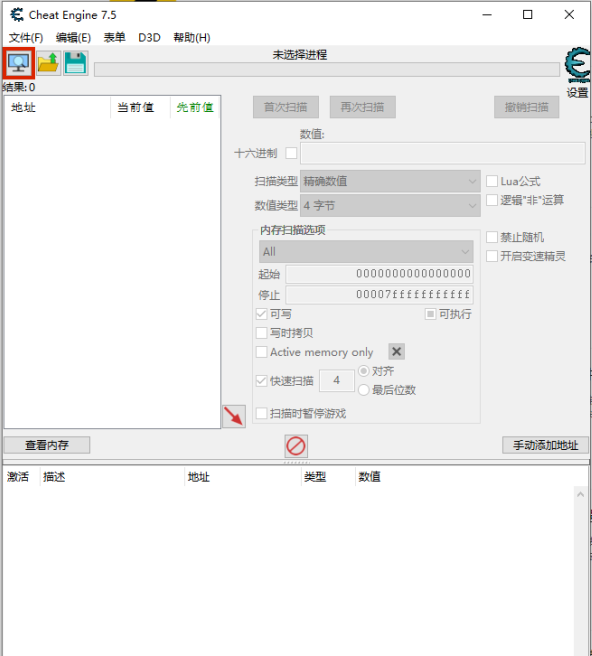Click the red arrow add-to-address-list icon
Image resolution: width=592 pixels, height=656 pixels.
click(234, 416)
